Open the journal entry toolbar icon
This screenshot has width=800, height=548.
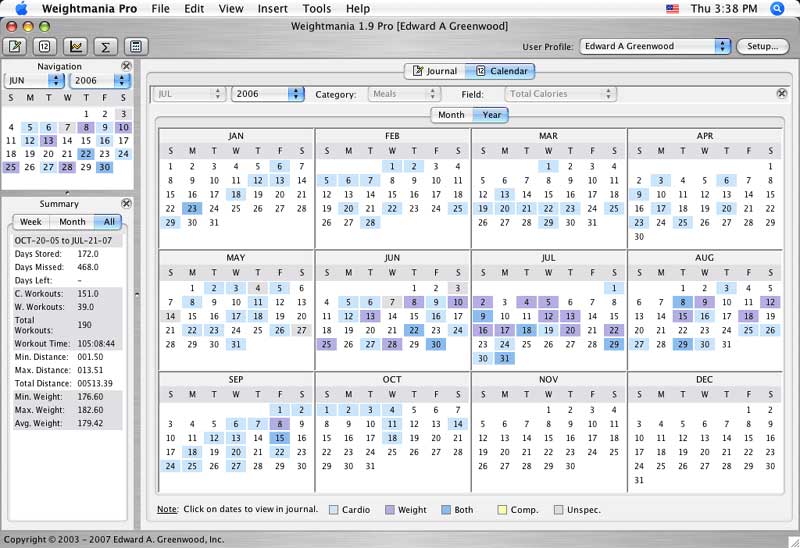tap(15, 46)
